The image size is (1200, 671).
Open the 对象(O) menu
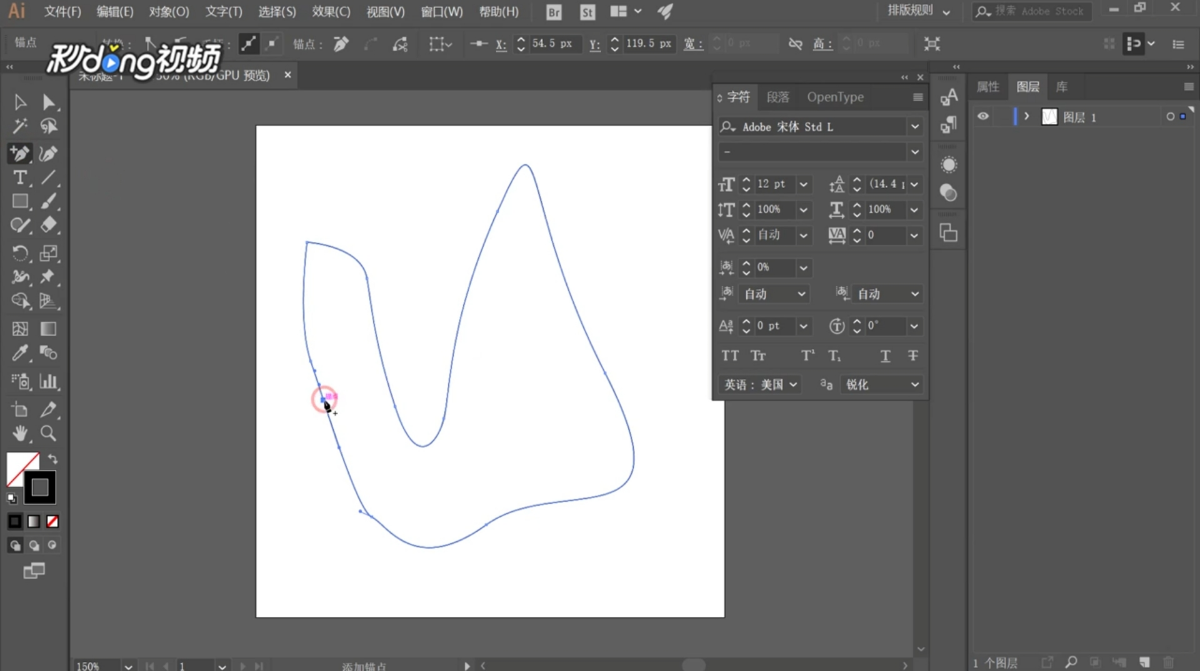tap(168, 12)
